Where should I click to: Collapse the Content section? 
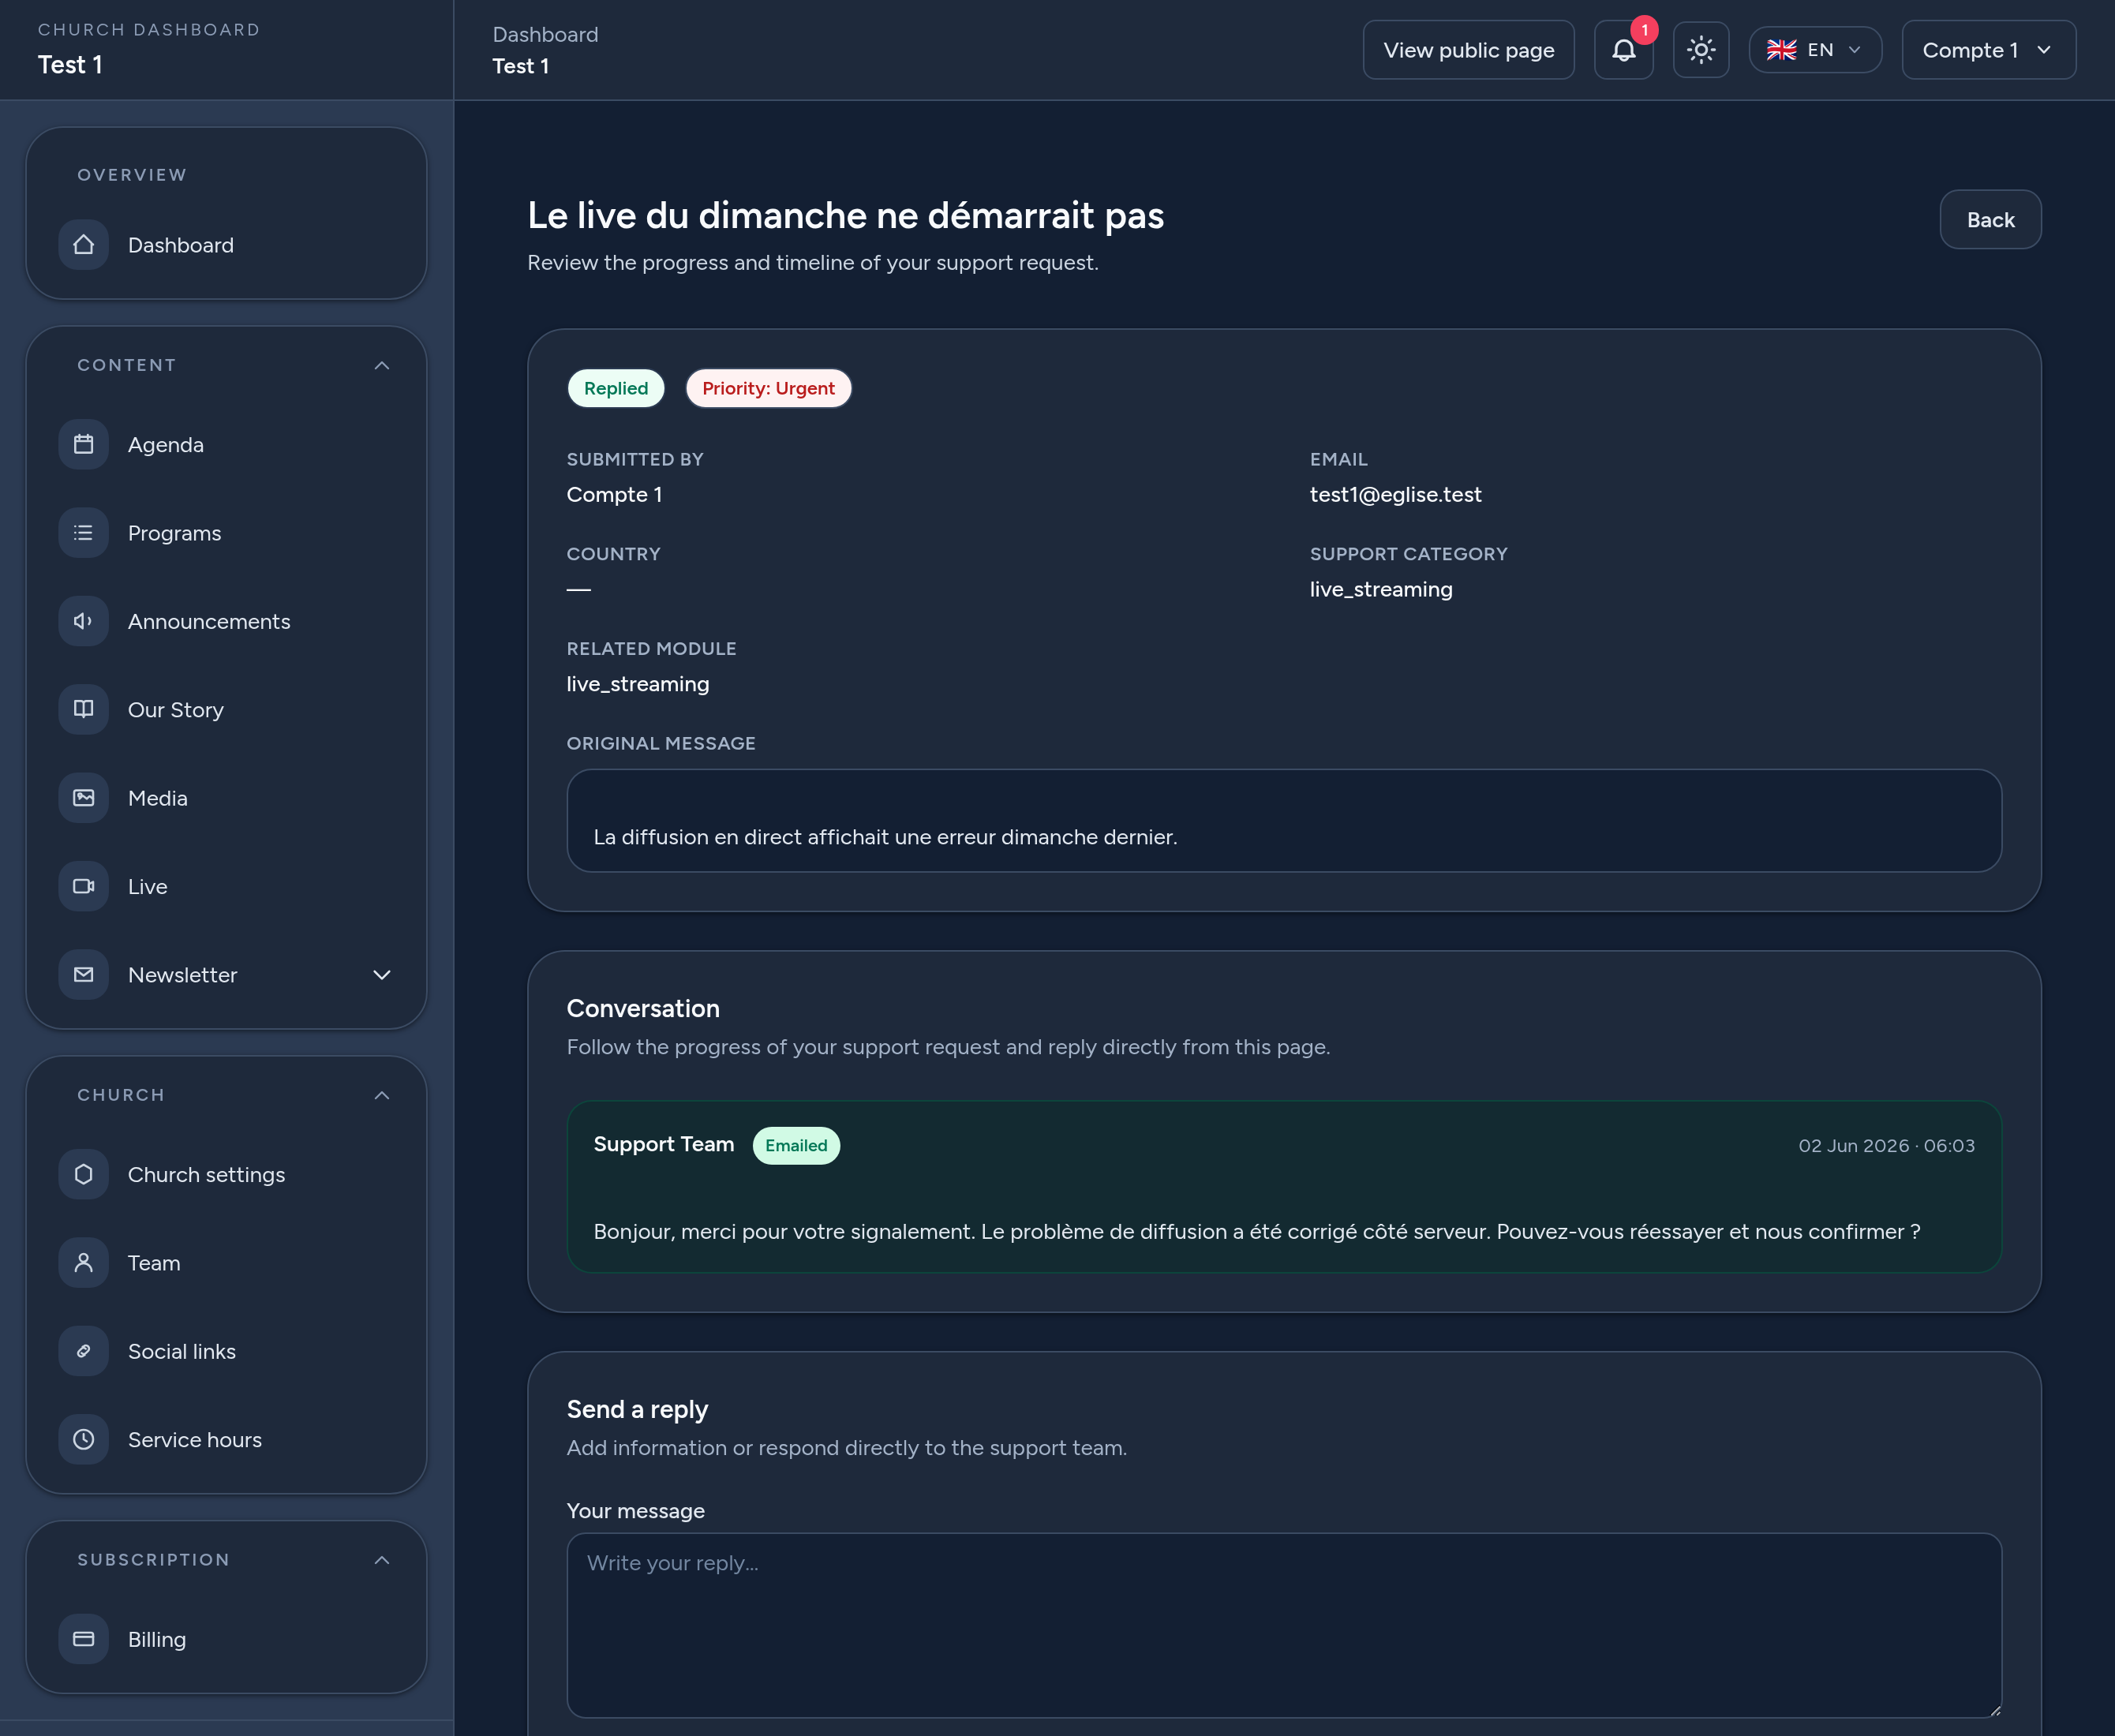(382, 366)
